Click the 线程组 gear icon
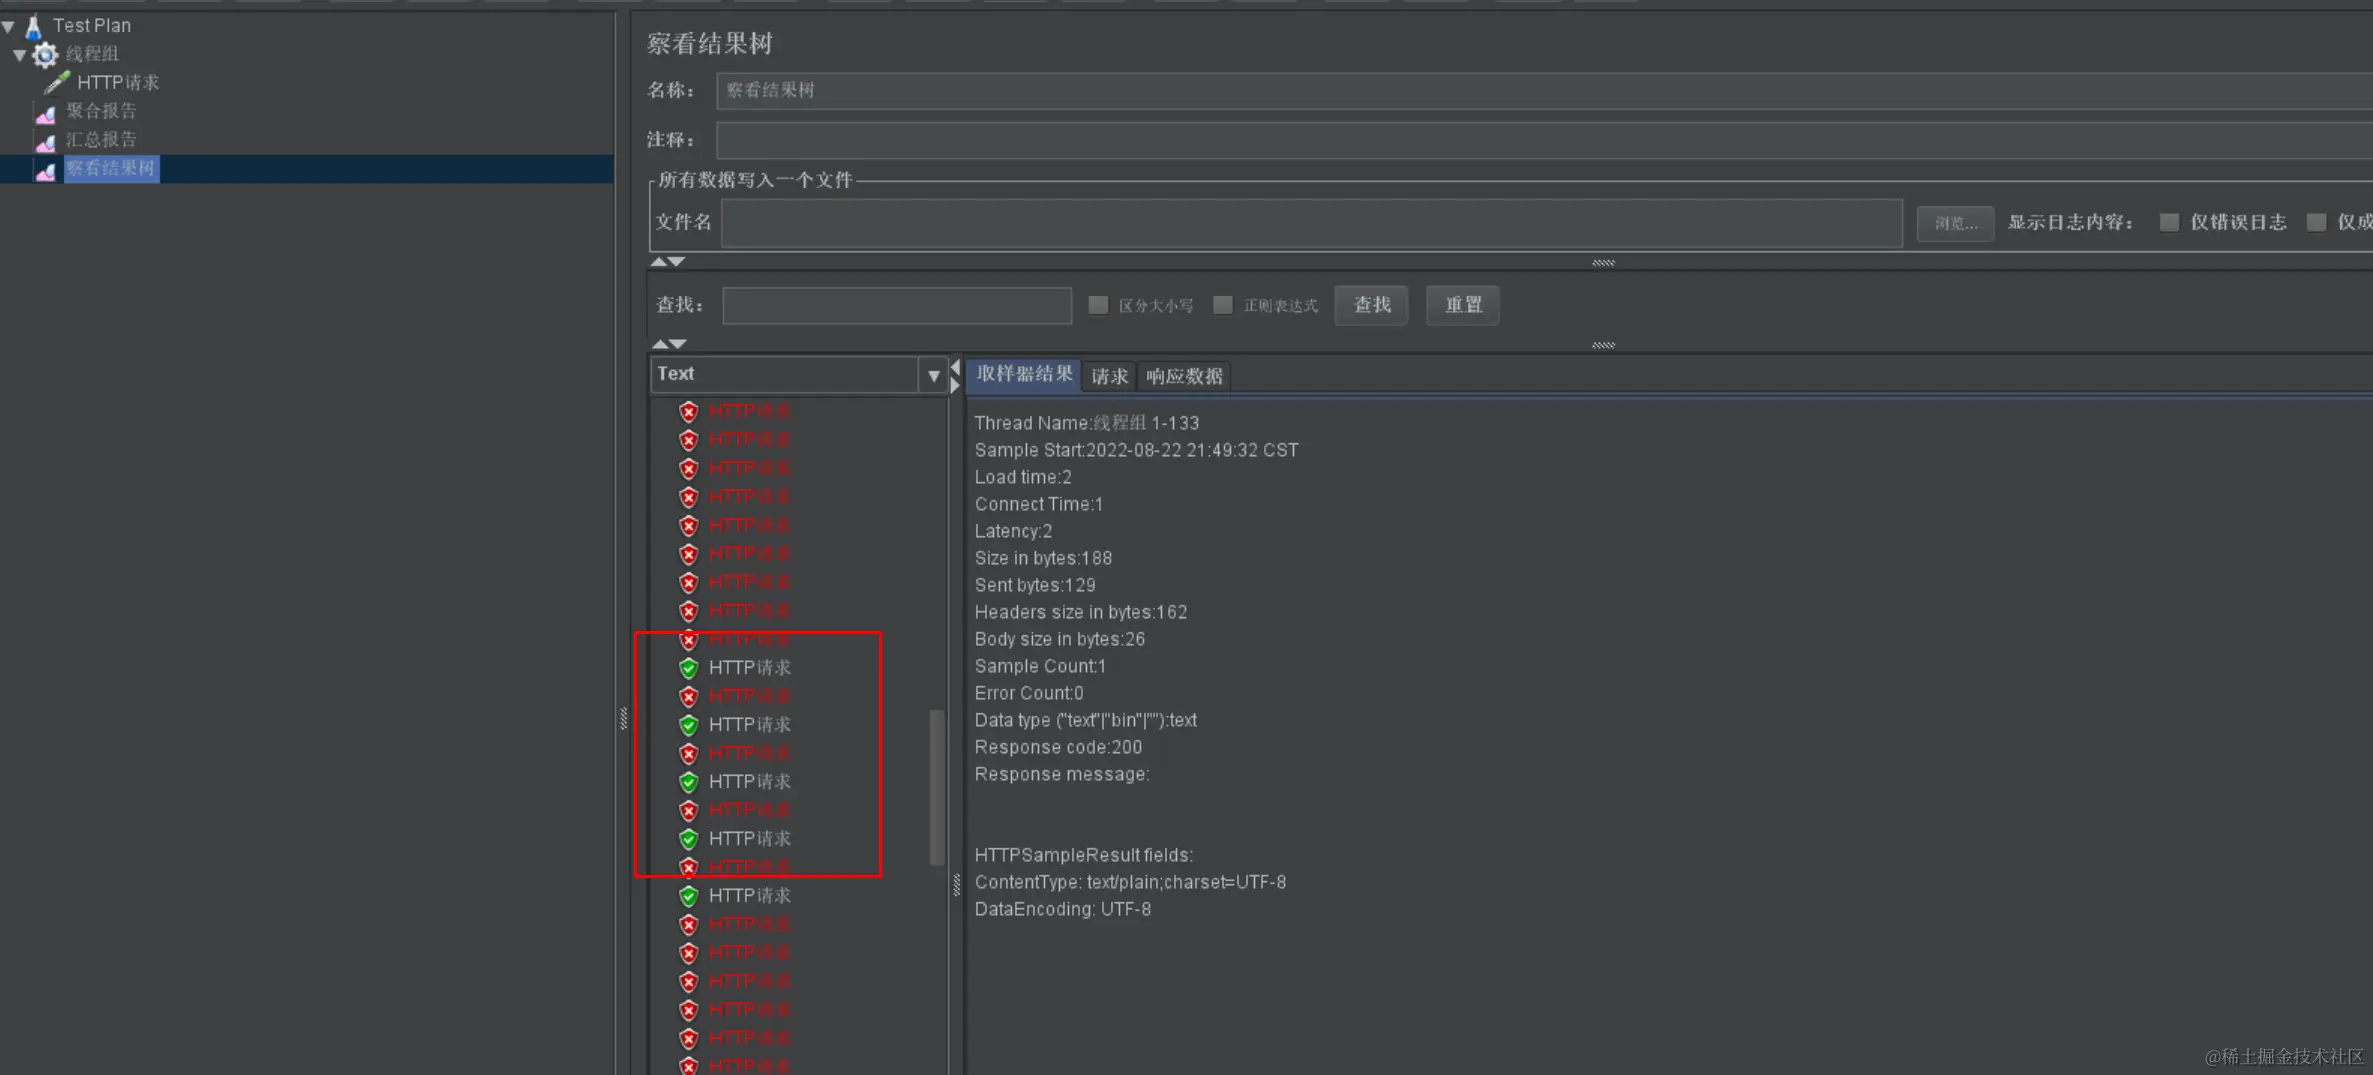The image size is (2373, 1075). click(45, 54)
